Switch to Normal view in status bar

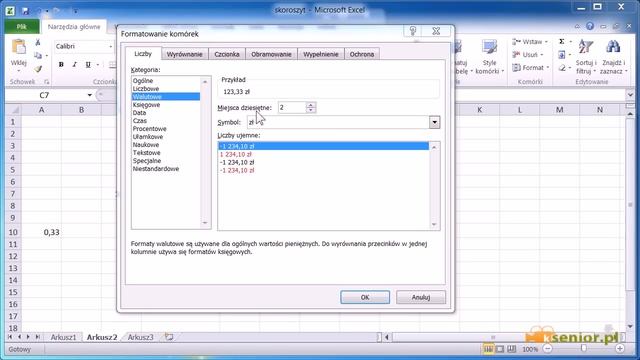pos(488,349)
